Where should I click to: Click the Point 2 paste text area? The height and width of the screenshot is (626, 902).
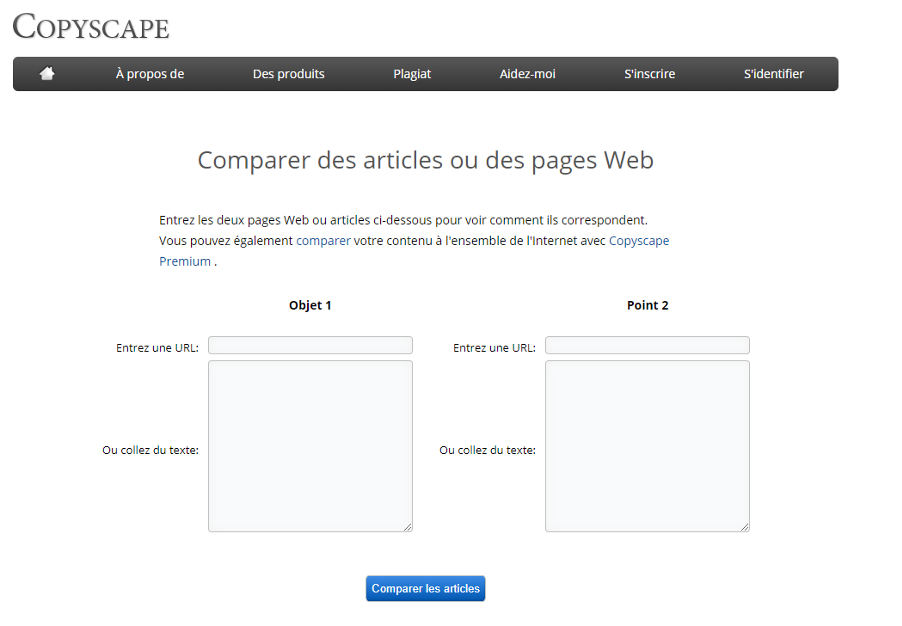pyautogui.click(x=647, y=446)
